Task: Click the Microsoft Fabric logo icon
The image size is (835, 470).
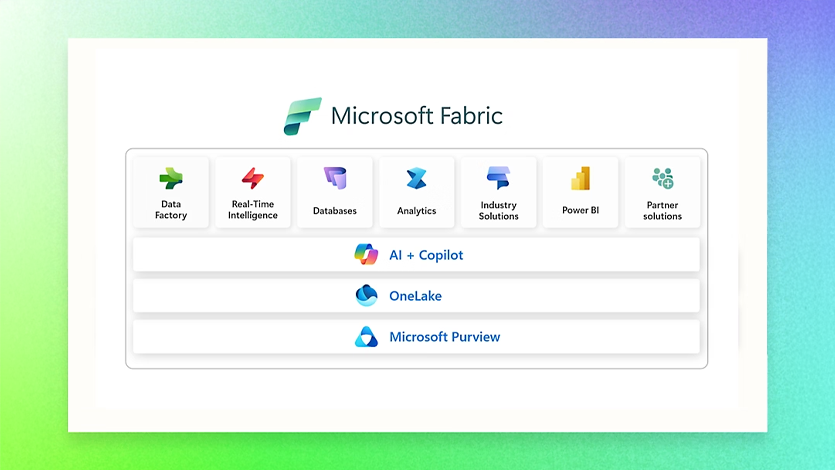Action: [302, 116]
